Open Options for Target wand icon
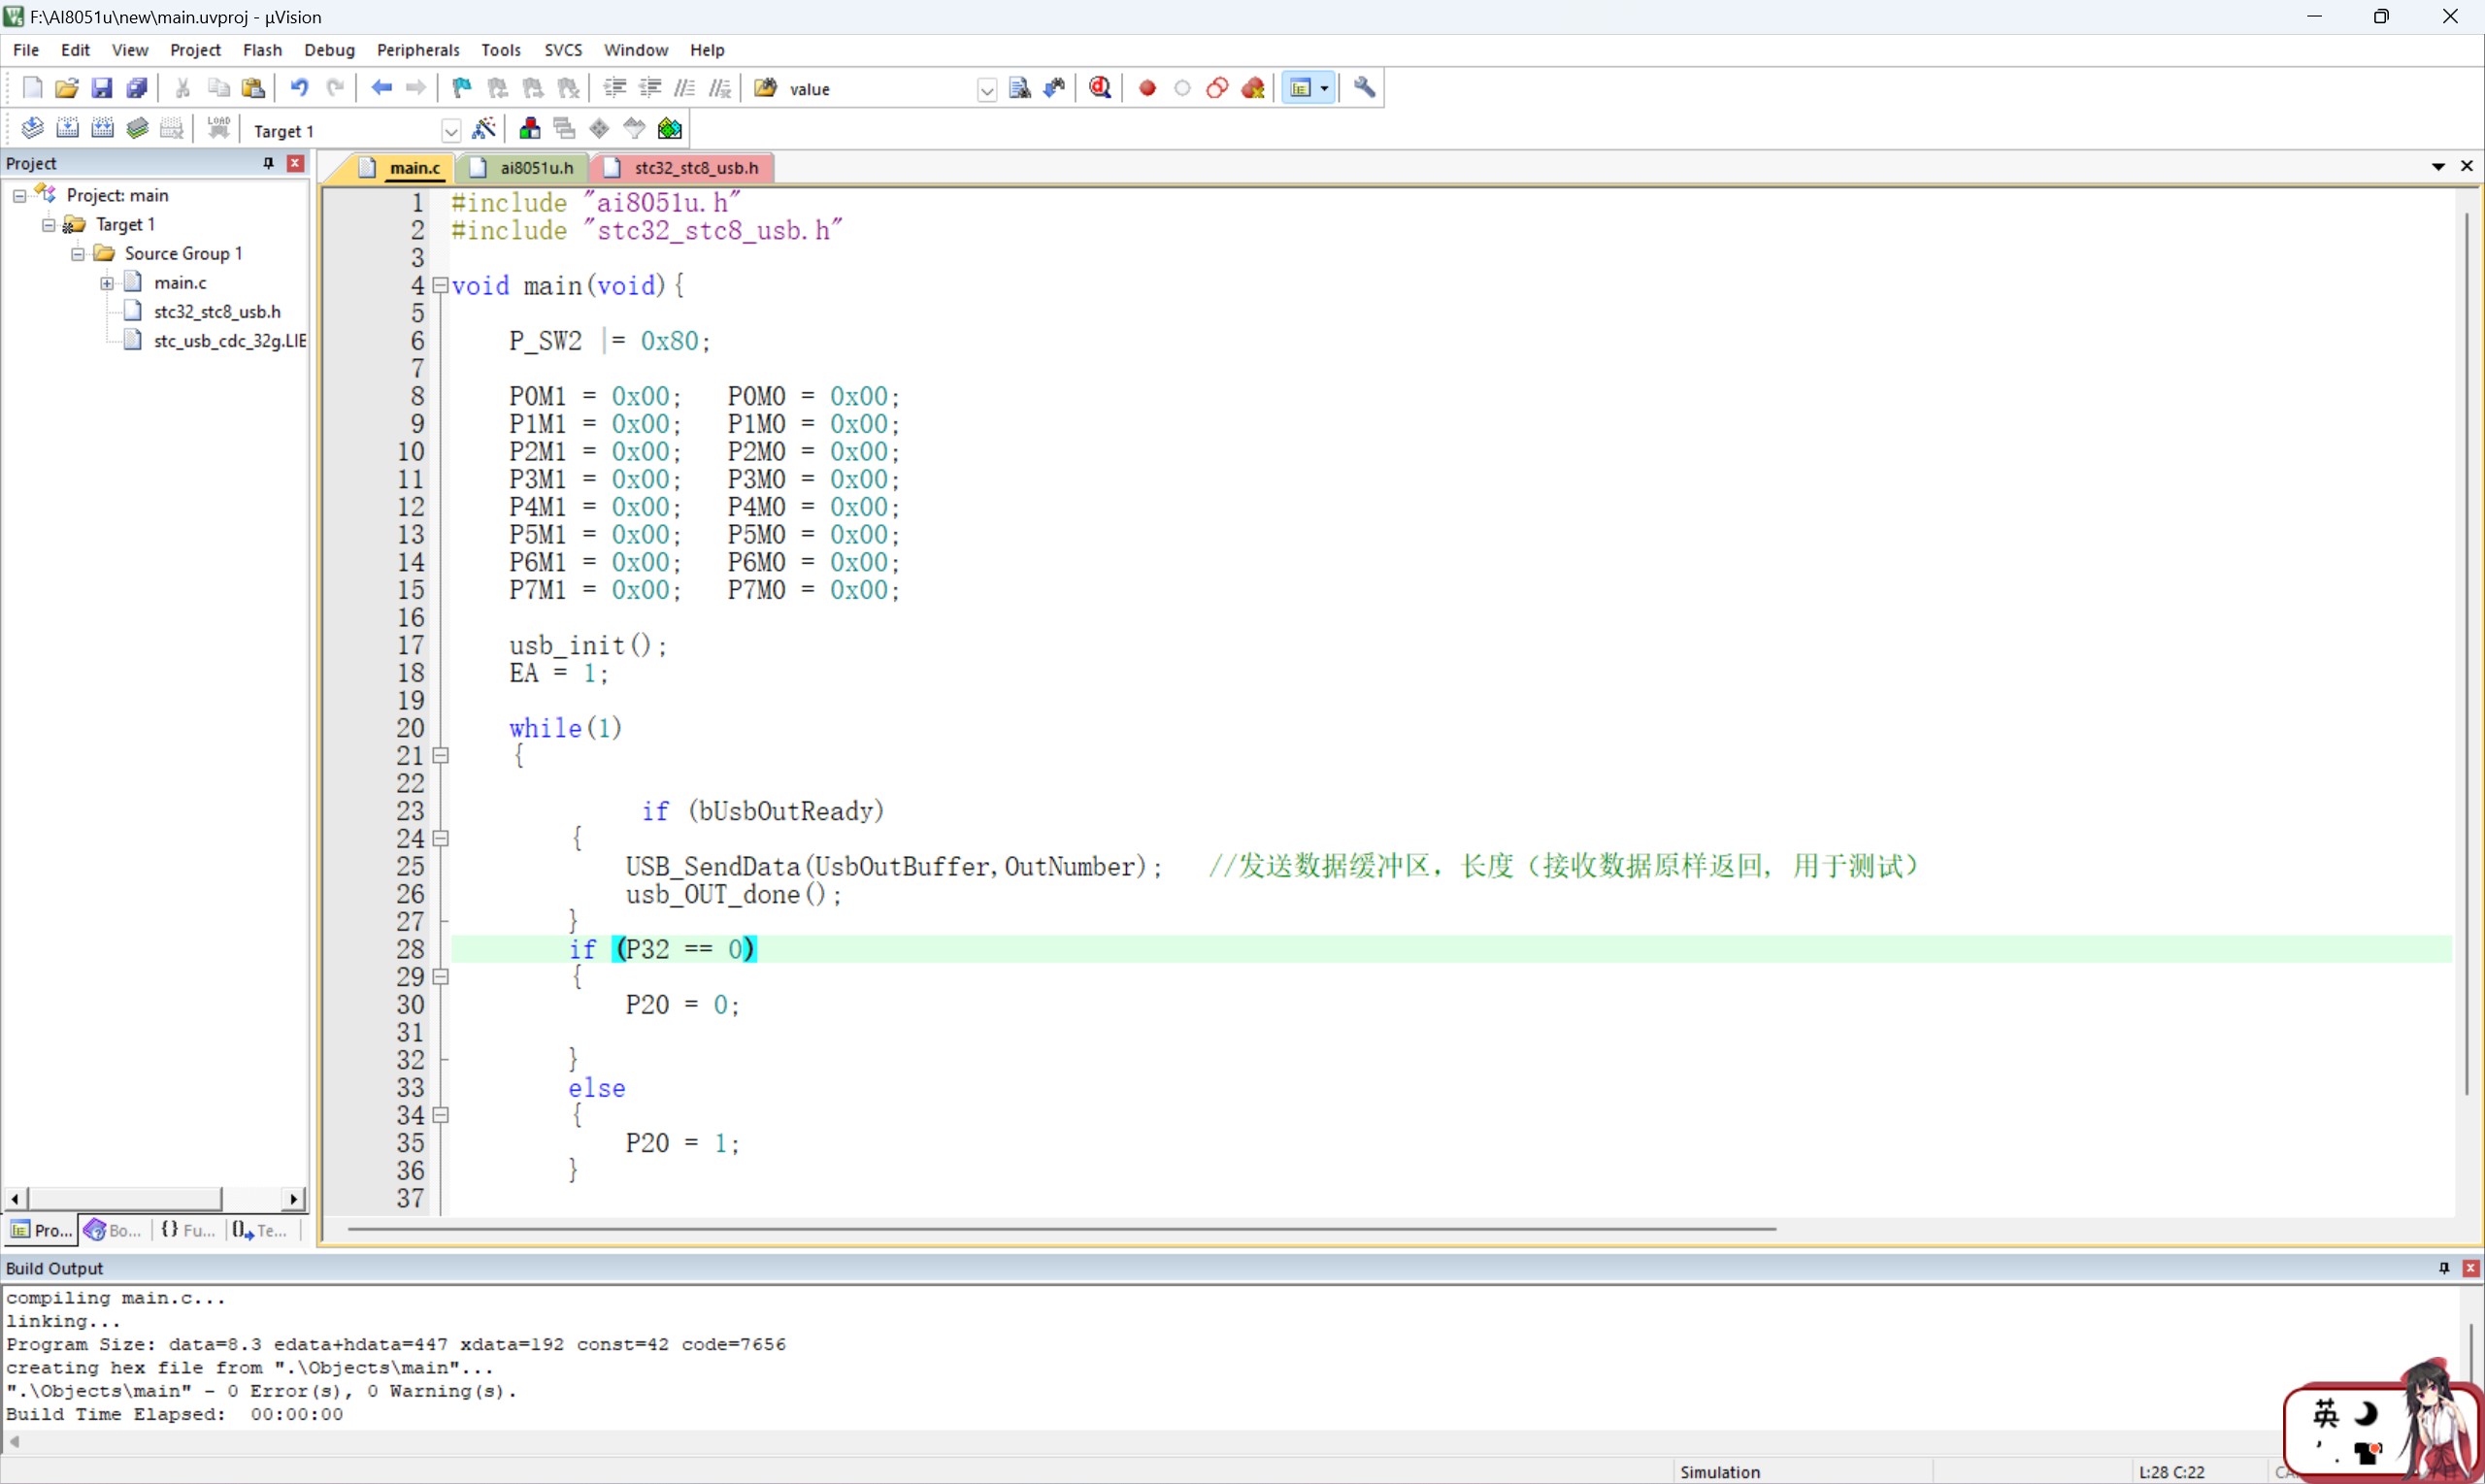 [484, 128]
